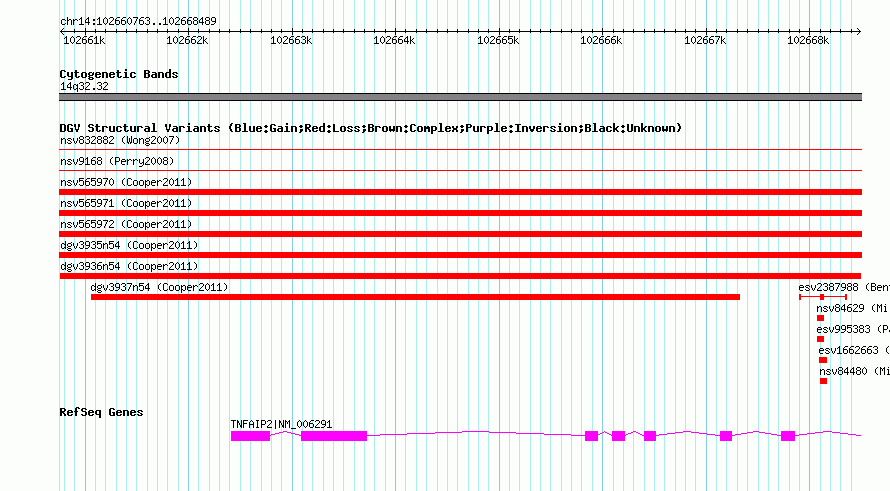Click the 102667k ruler tick label

(x=705, y=40)
